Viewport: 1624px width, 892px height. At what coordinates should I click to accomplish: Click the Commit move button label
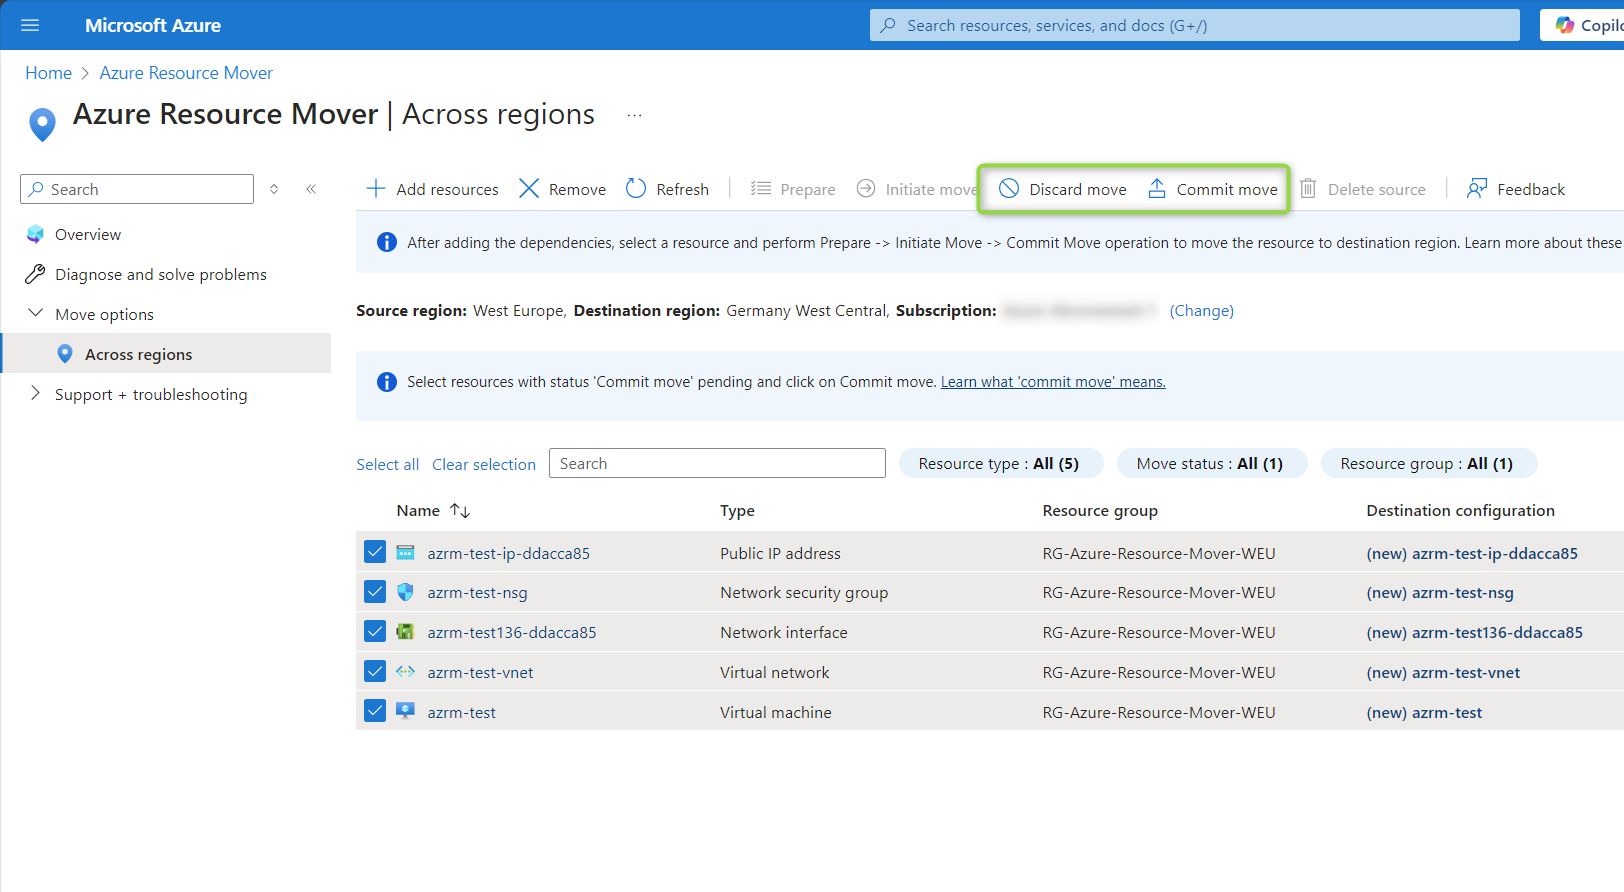tap(1227, 189)
